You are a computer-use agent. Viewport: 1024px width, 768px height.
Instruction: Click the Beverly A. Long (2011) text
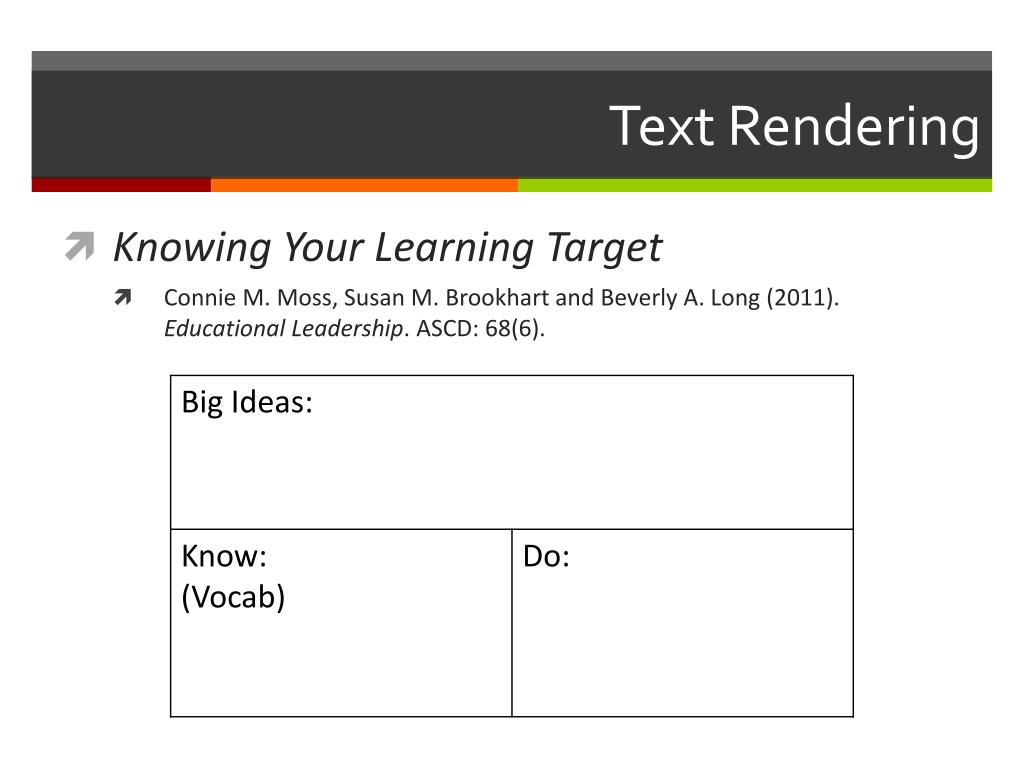(x=719, y=298)
